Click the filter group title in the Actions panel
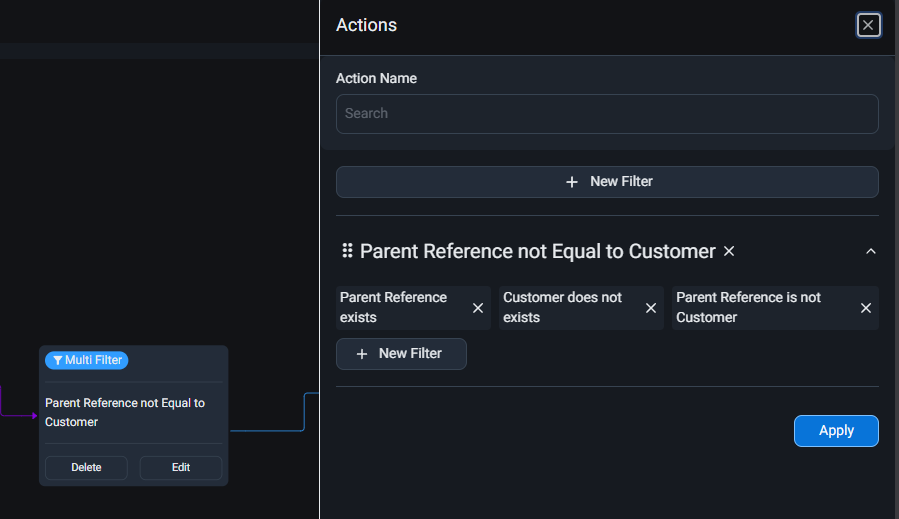Image resolution: width=899 pixels, height=519 pixels. [537, 251]
